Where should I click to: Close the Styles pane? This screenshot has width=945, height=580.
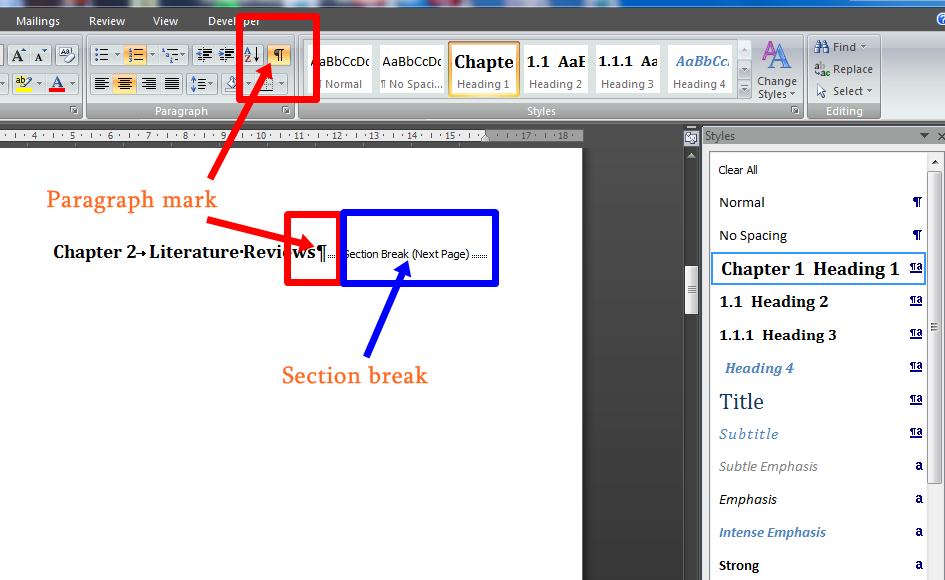941,137
